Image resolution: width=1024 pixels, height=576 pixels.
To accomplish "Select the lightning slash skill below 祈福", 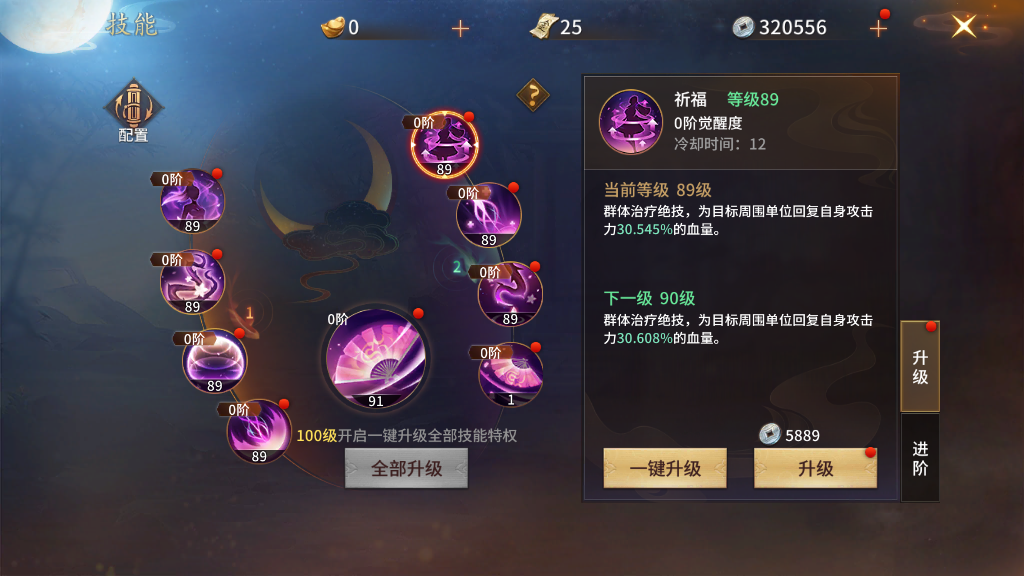I will 489,215.
